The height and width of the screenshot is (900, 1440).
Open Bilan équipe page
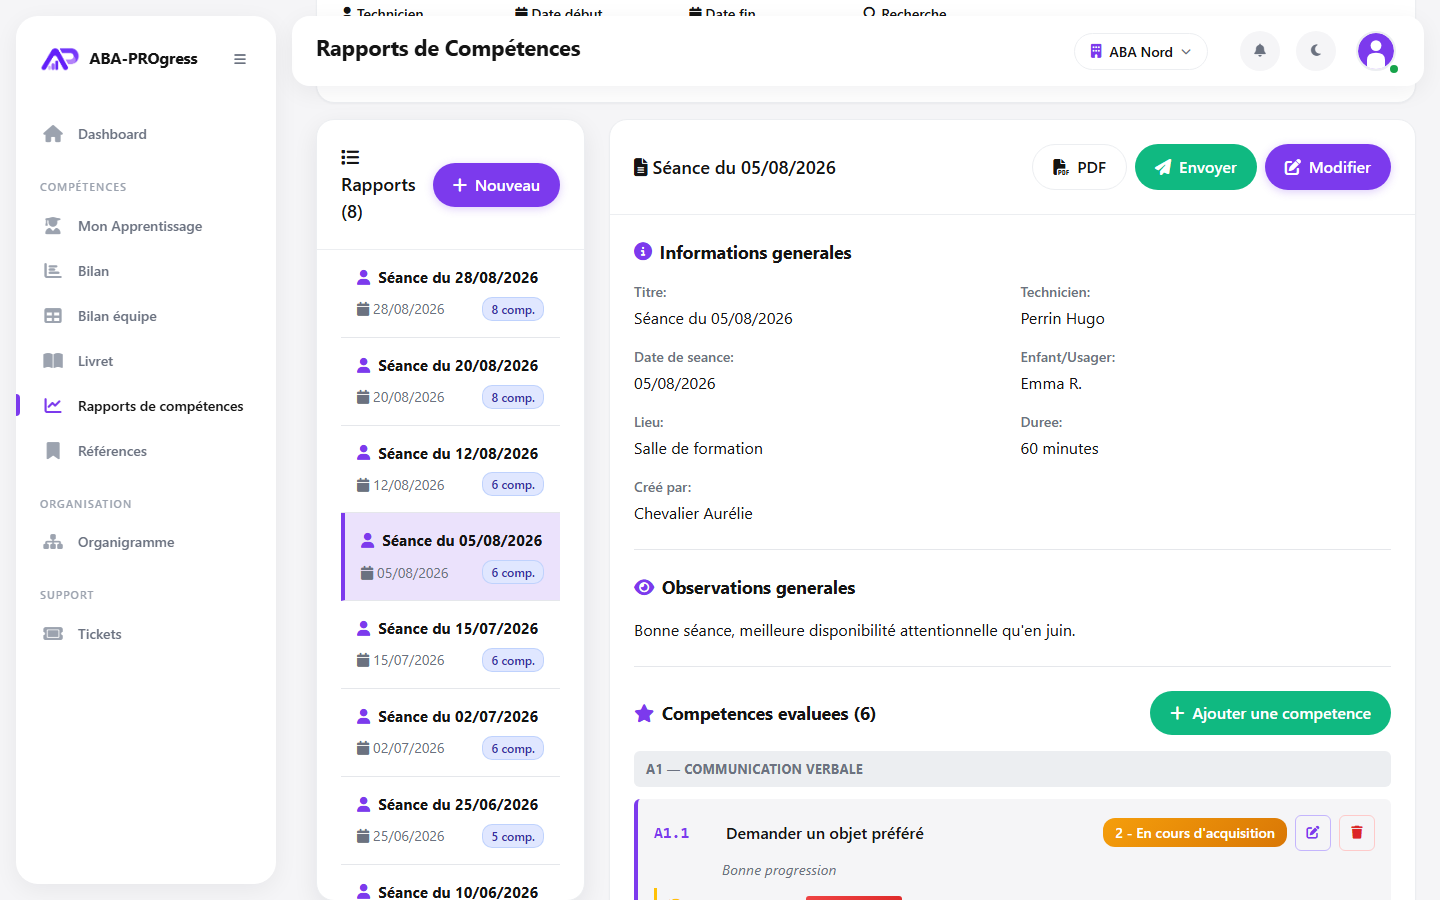(146, 316)
